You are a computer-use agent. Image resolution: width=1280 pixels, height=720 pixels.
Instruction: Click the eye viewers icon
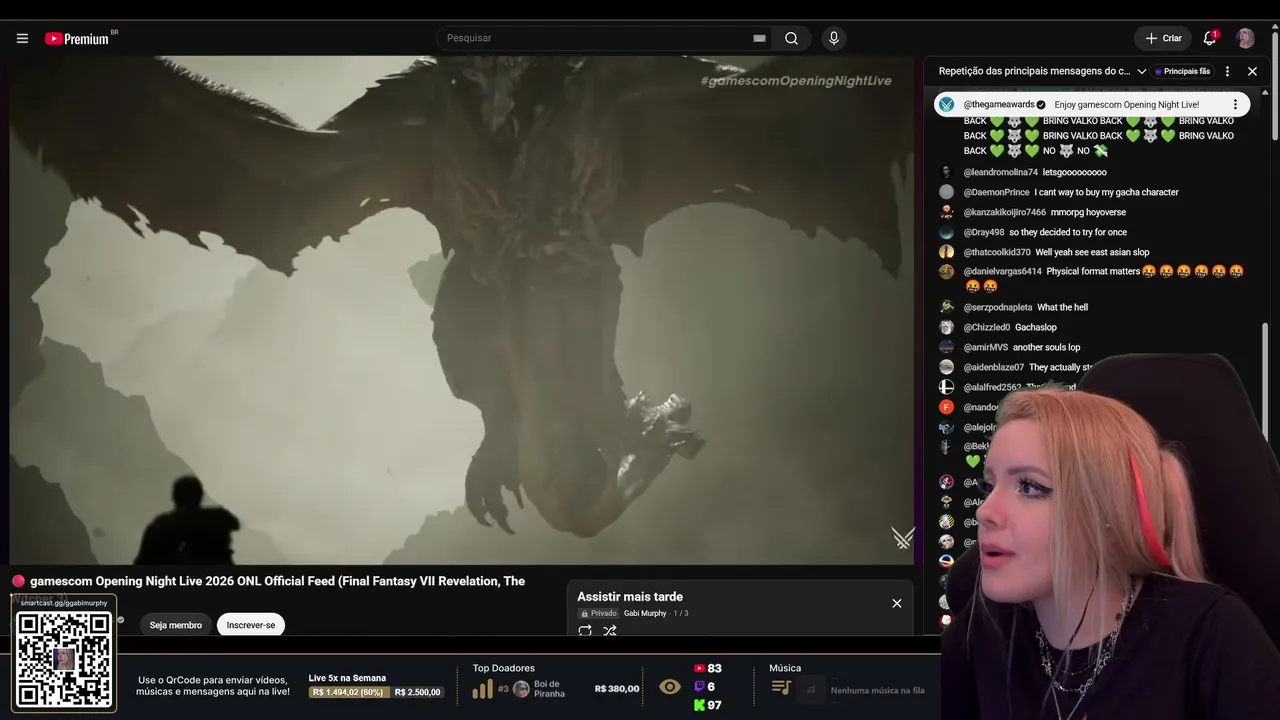[x=670, y=687]
